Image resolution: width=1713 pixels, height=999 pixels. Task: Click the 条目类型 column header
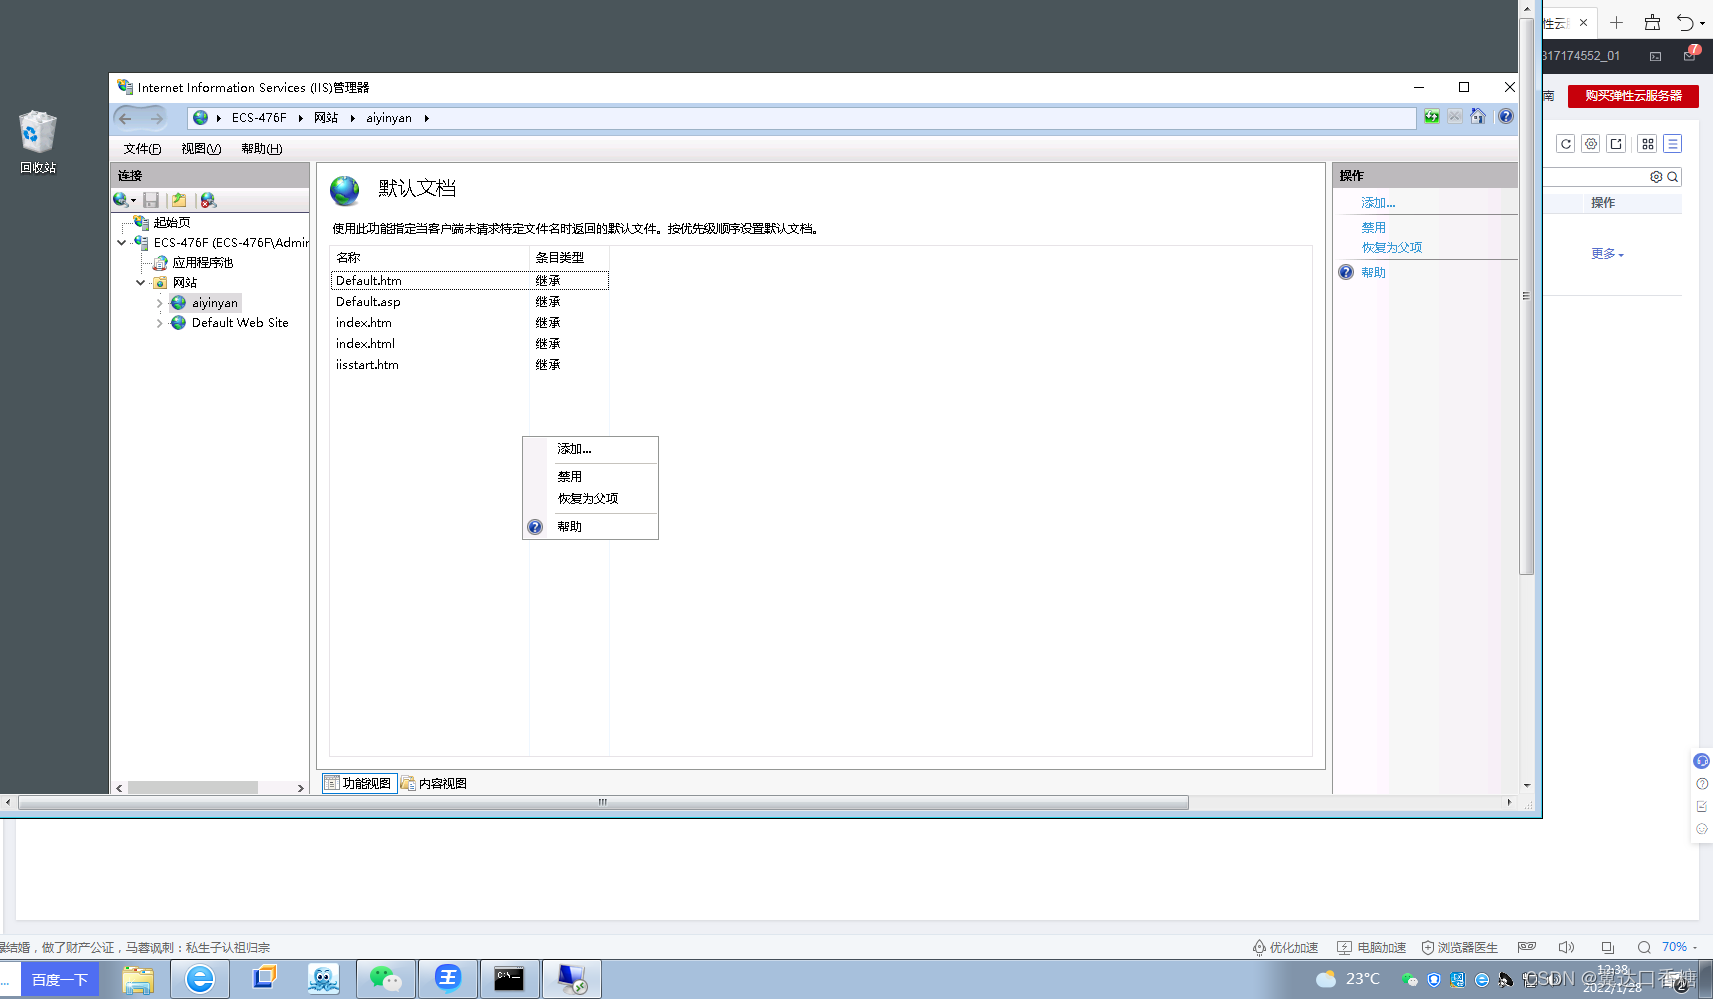[x=569, y=258]
